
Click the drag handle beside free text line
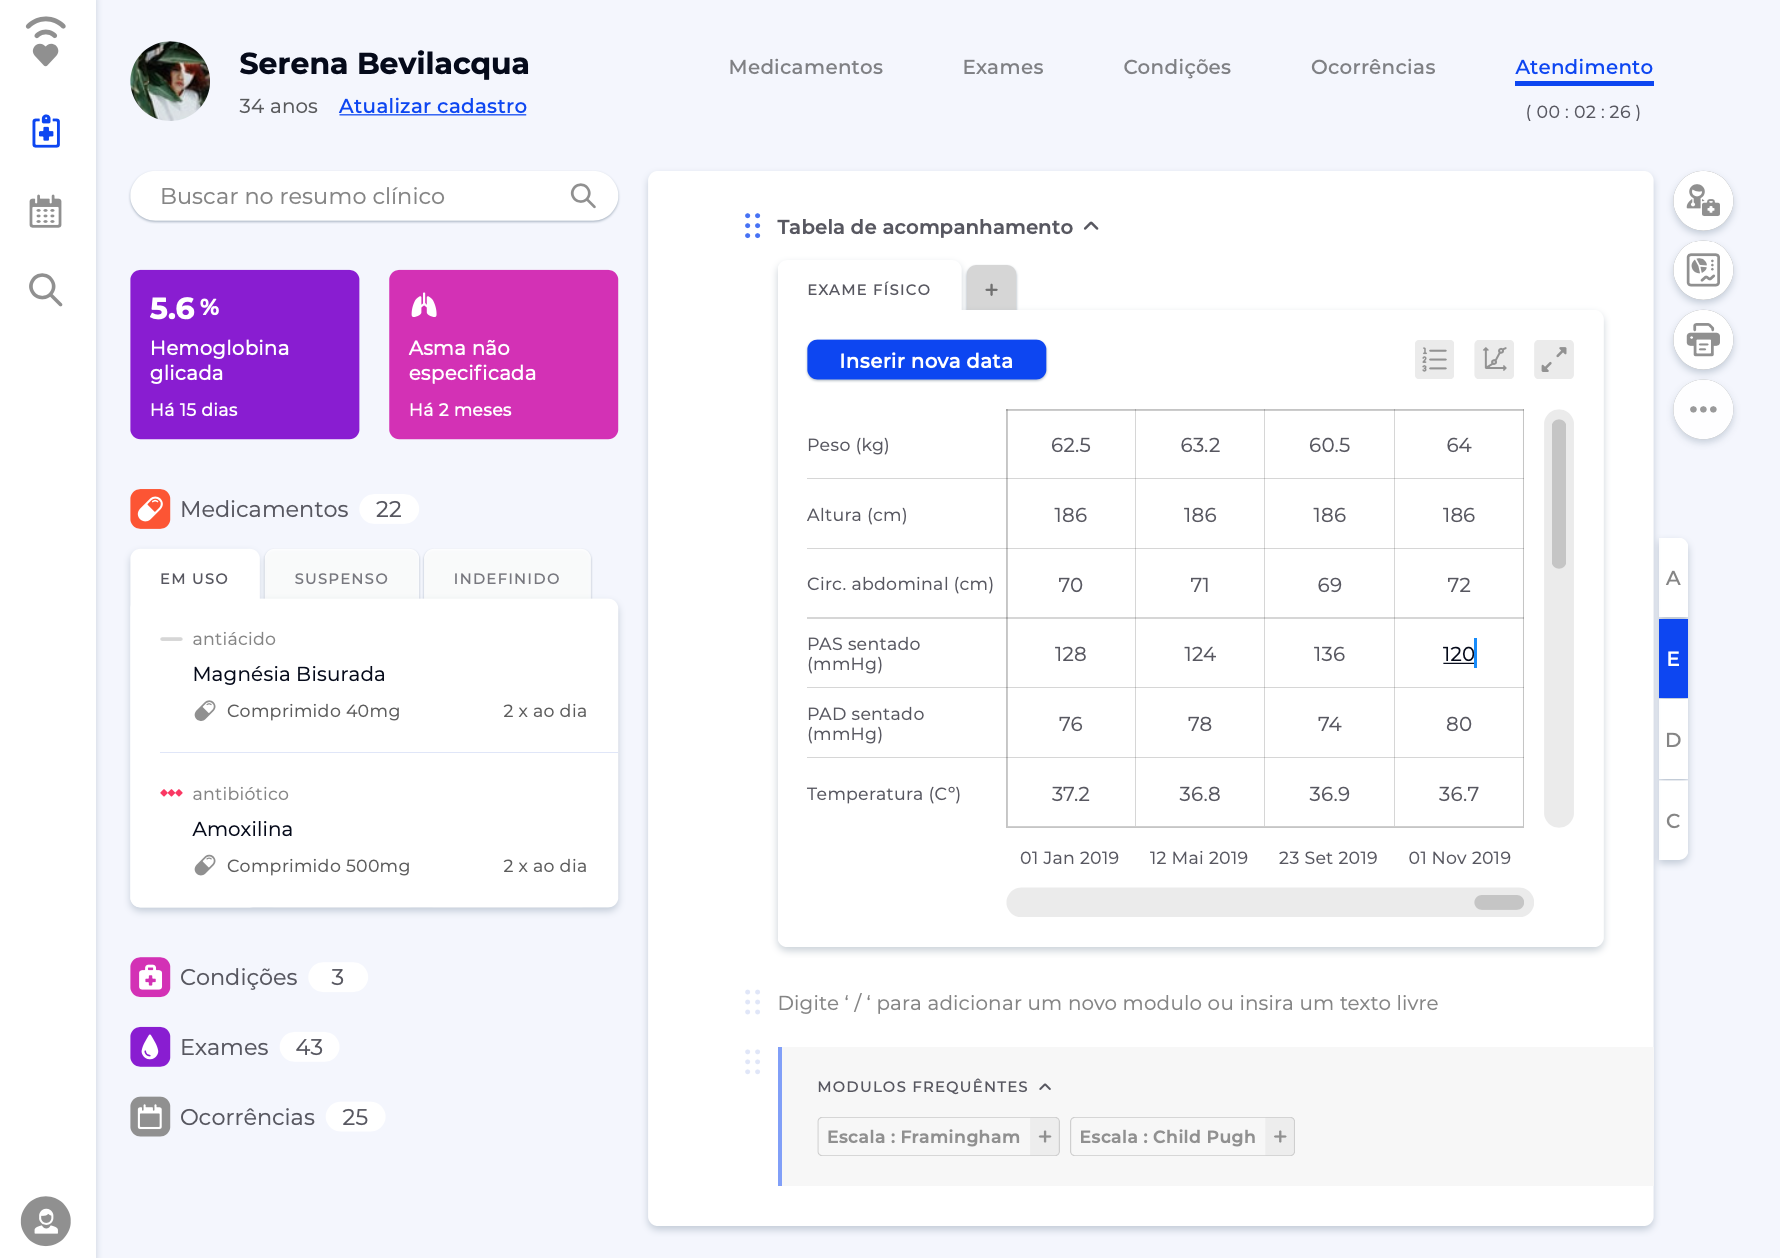[x=753, y=1002]
